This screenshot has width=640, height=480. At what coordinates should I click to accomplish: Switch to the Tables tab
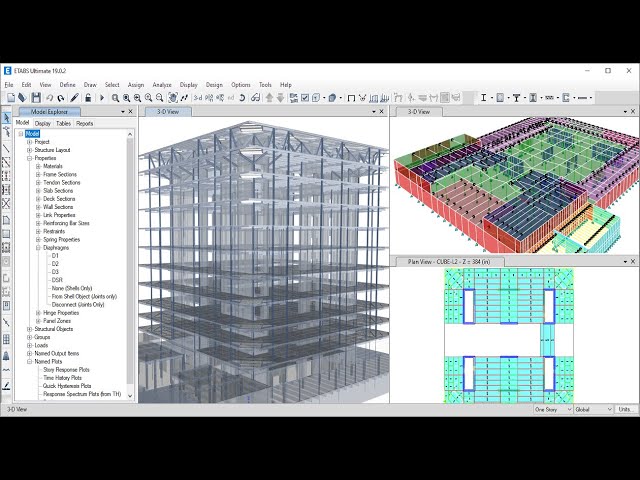click(x=63, y=124)
